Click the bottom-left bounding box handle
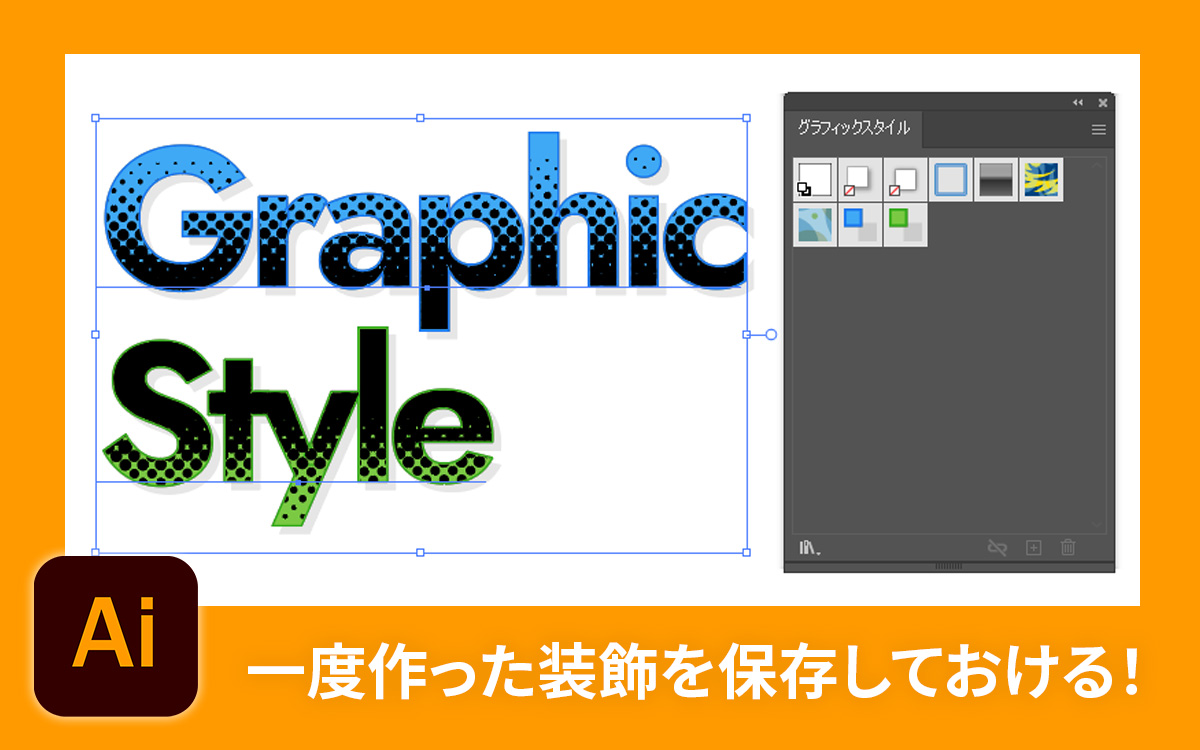This screenshot has height=750, width=1200. point(96,552)
